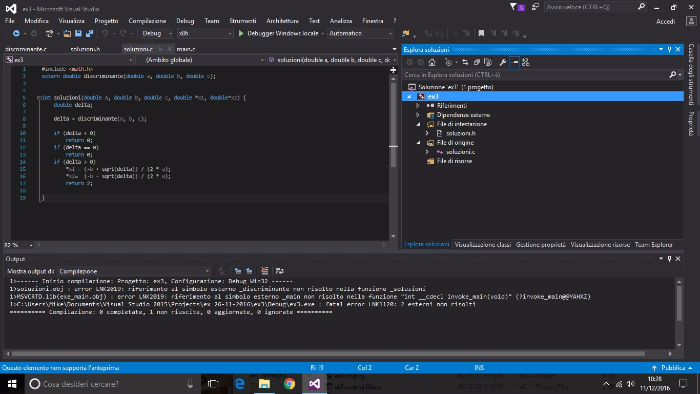Viewport: 700px width, 394px height.
Task: Open the Proprietà side tab
Action: pos(691,124)
